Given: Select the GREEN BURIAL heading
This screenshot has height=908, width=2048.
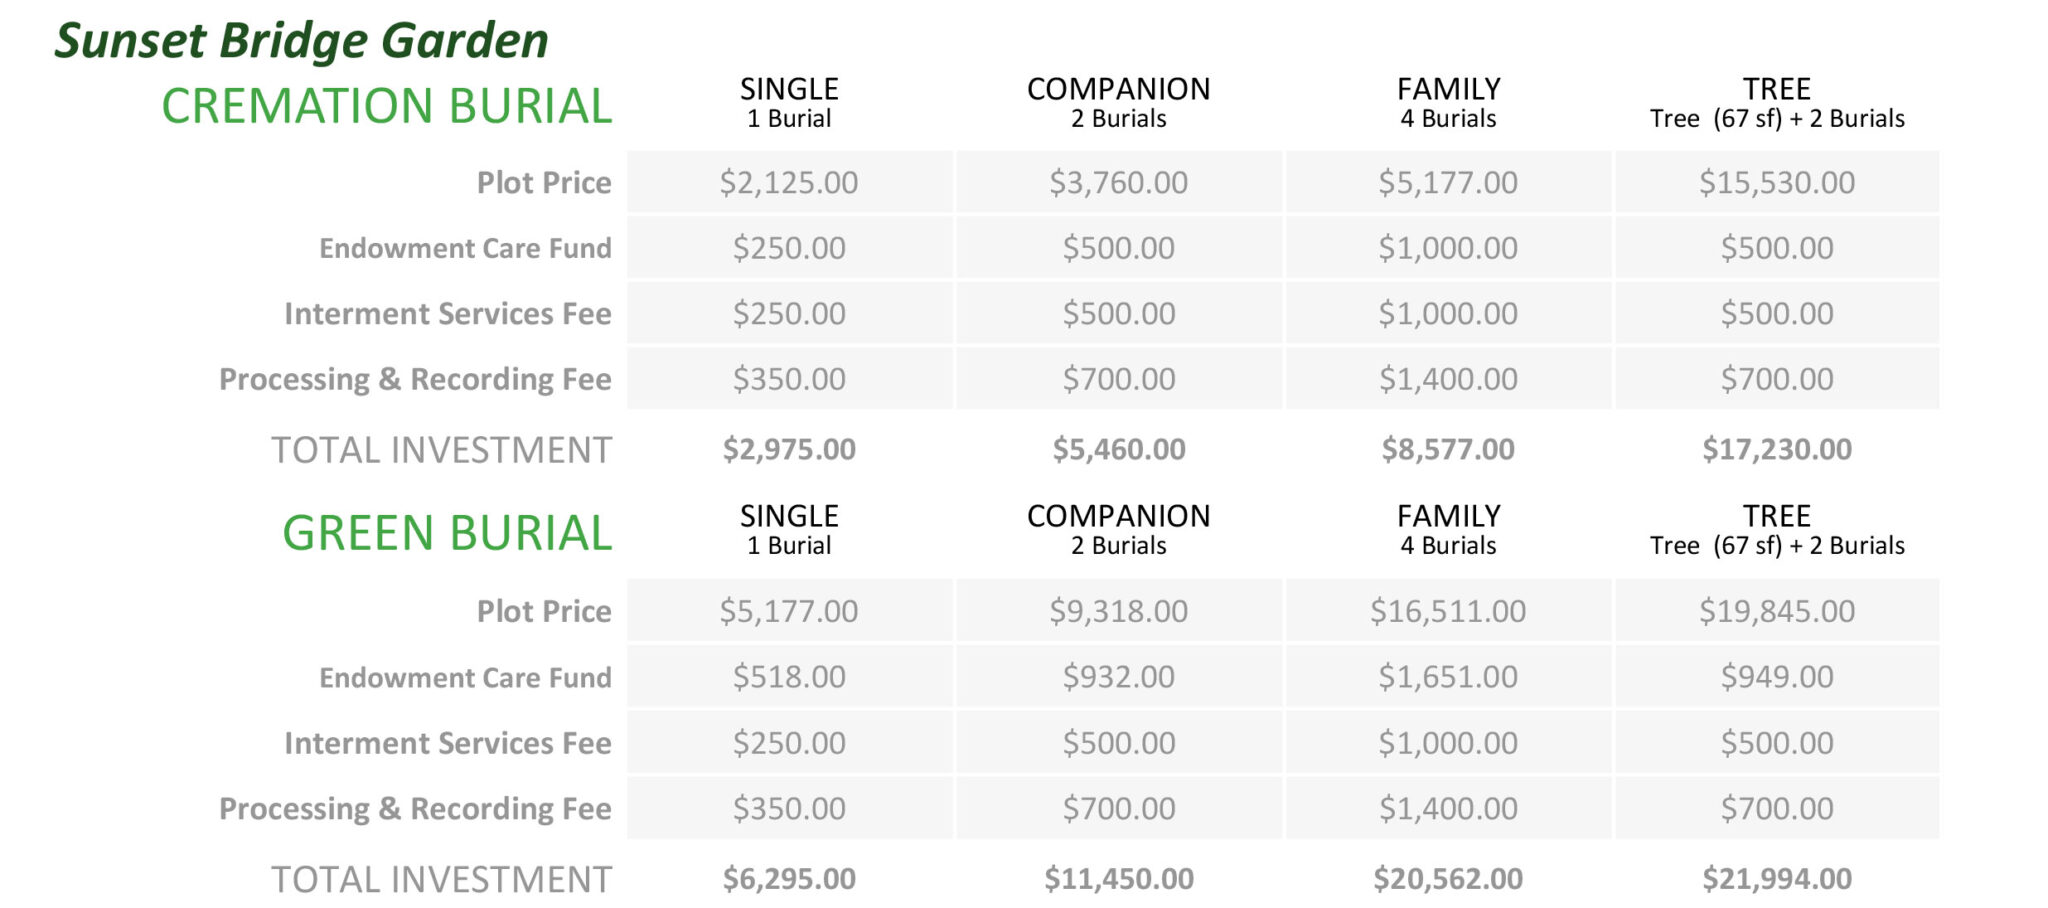Looking at the screenshot, I should [446, 533].
